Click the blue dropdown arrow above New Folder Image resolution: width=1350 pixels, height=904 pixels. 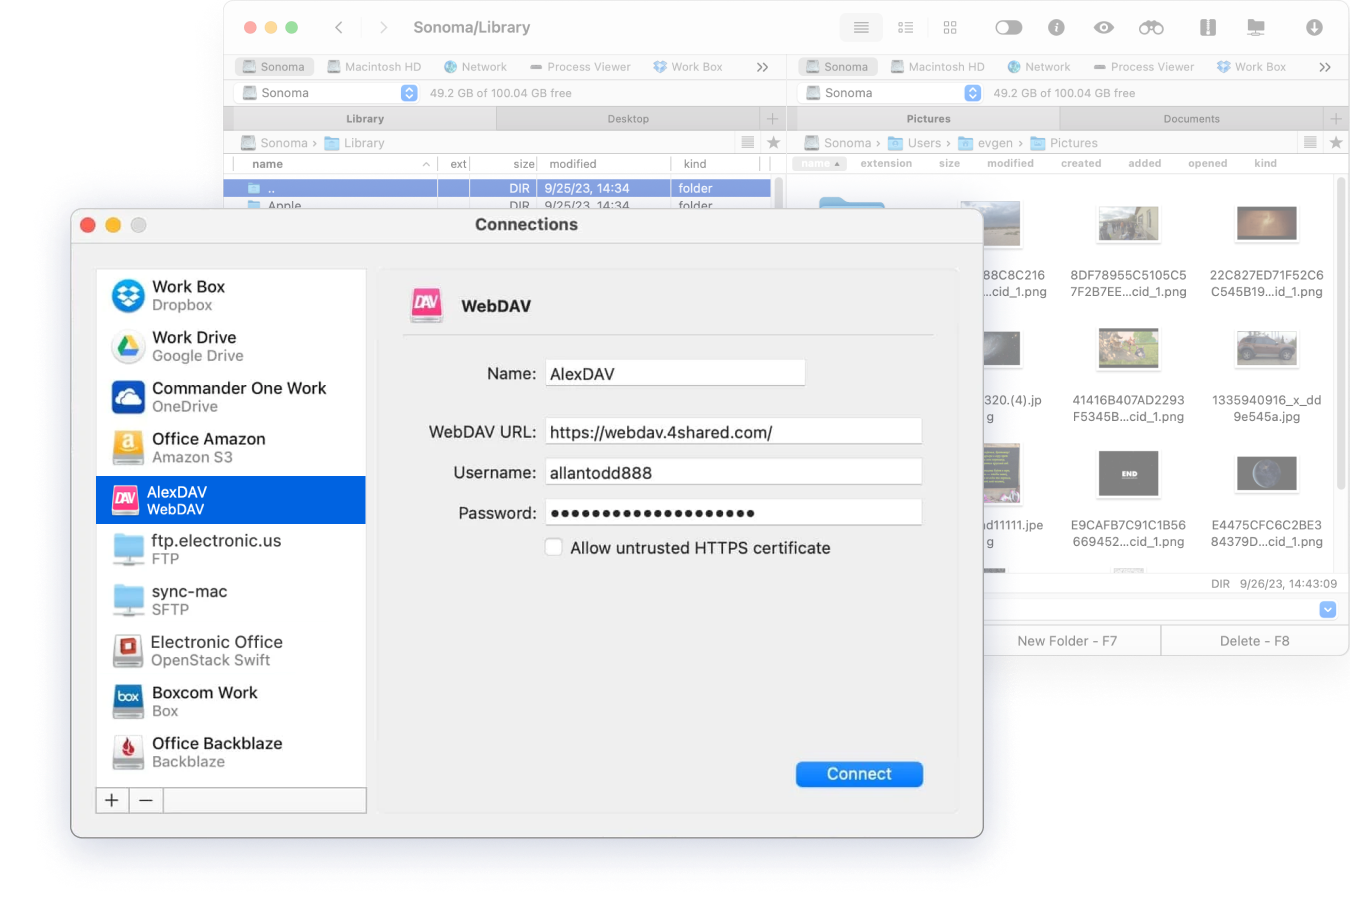click(1327, 609)
